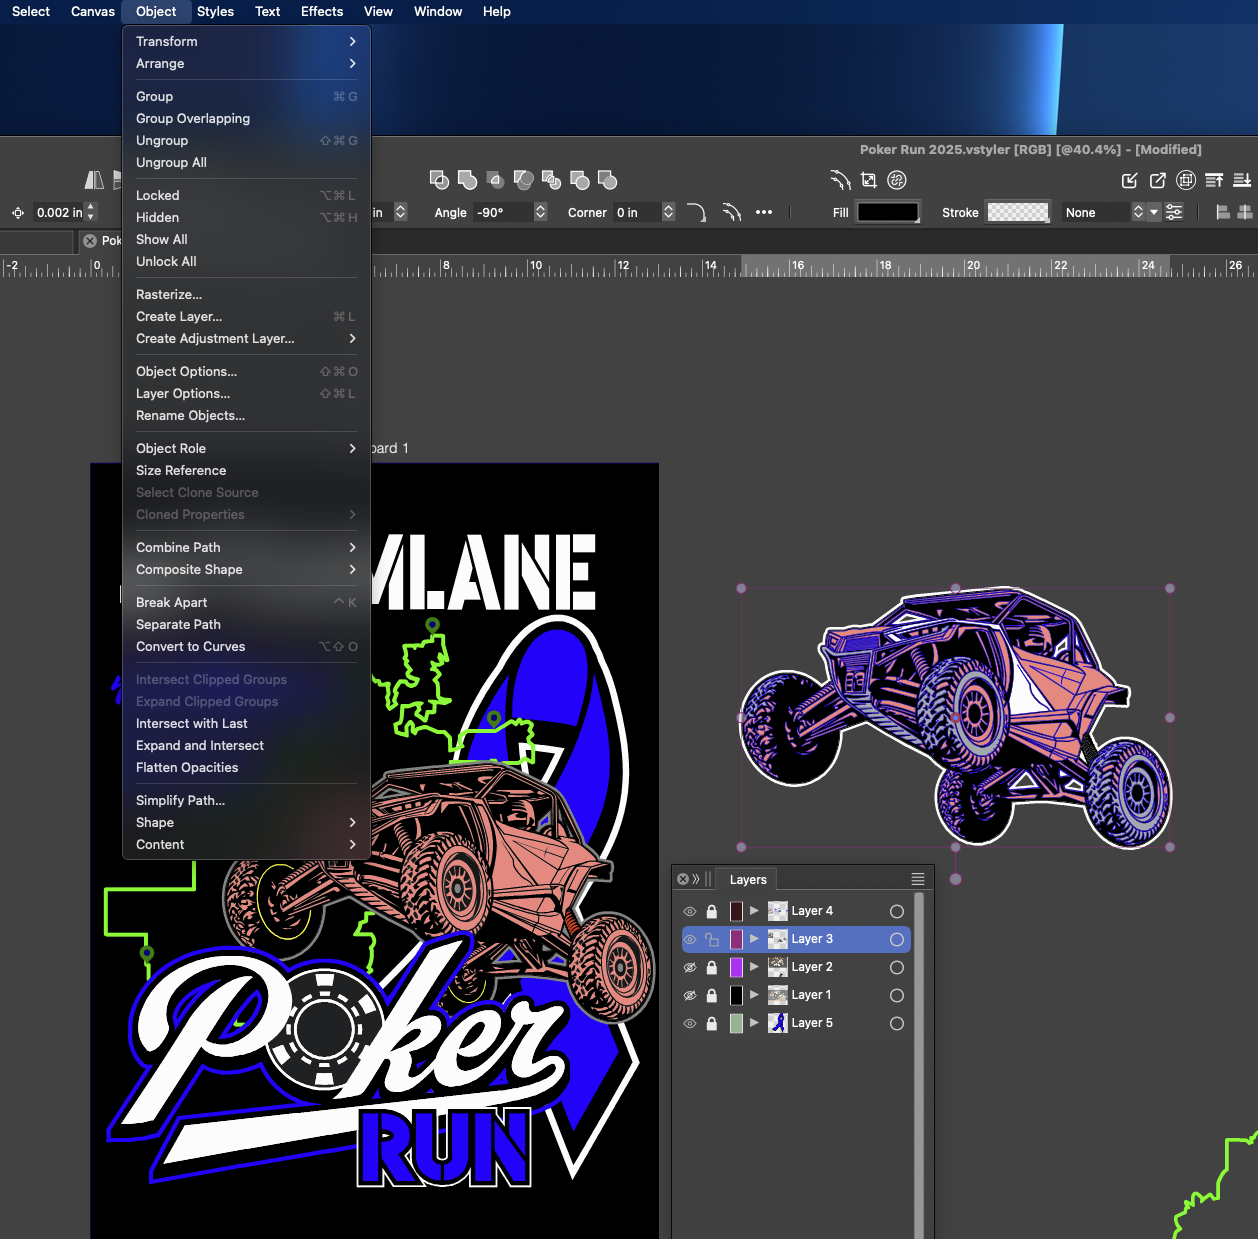This screenshot has height=1239, width=1258.
Task: Click the rounded corner shape icon
Action: pyautogui.click(x=696, y=212)
